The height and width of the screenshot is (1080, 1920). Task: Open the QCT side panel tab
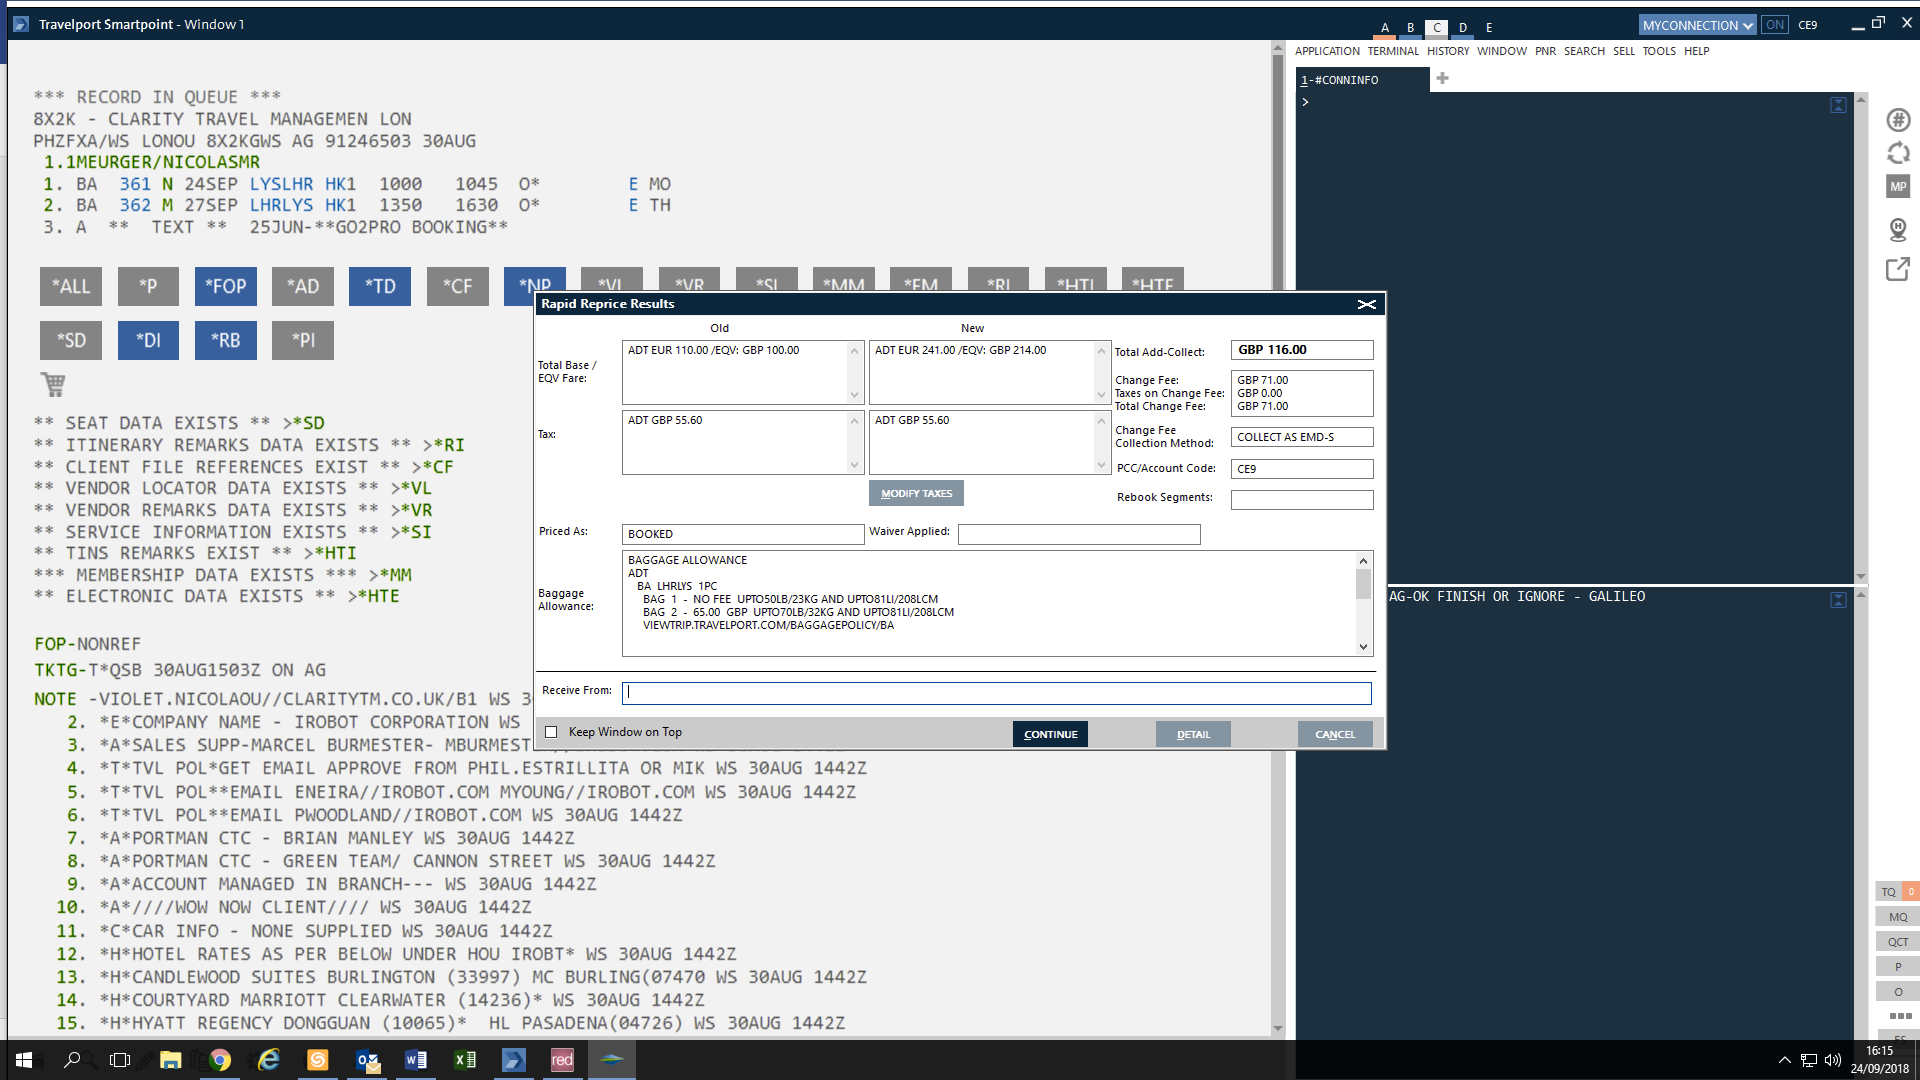pos(1898,942)
